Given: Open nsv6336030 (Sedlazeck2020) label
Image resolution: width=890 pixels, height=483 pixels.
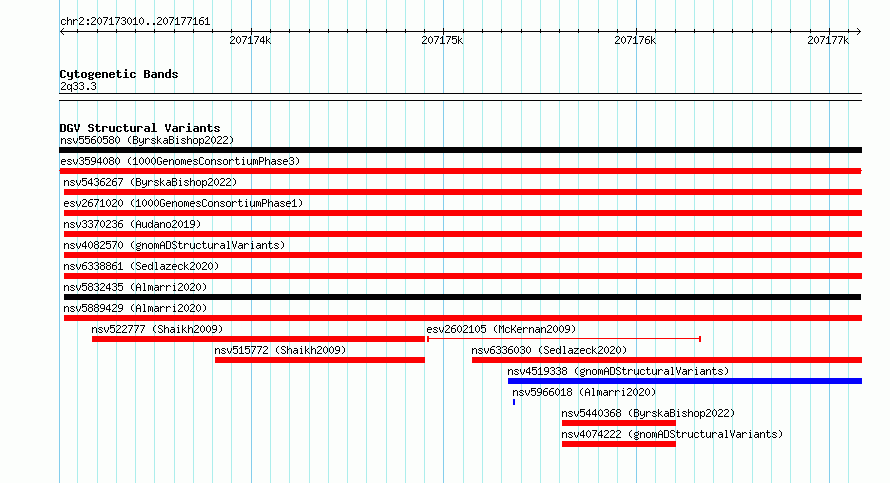Looking at the screenshot, I should point(549,350).
